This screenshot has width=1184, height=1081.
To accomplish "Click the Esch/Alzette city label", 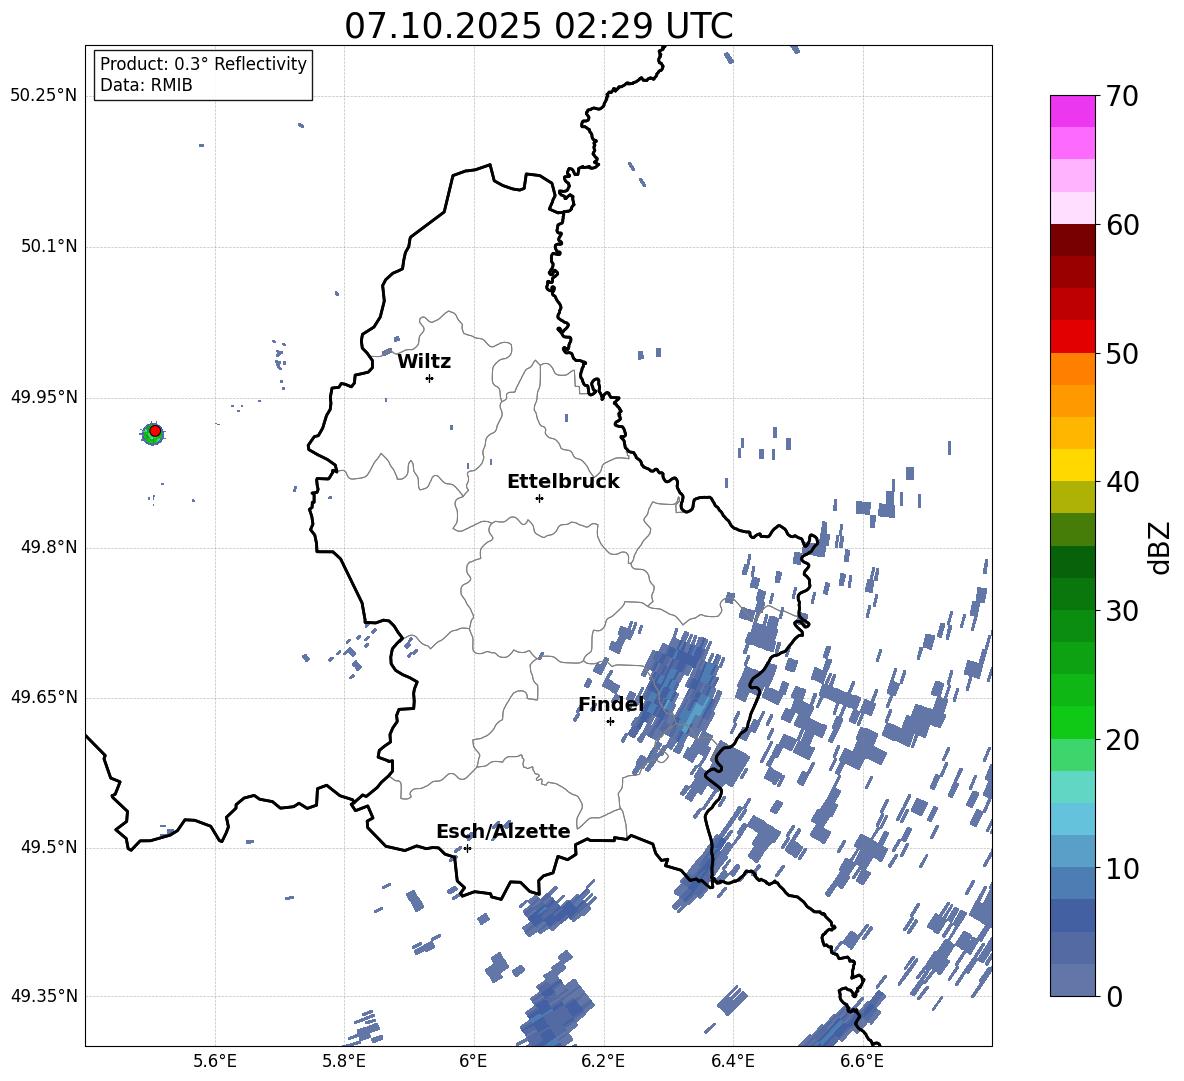I will (x=503, y=831).
